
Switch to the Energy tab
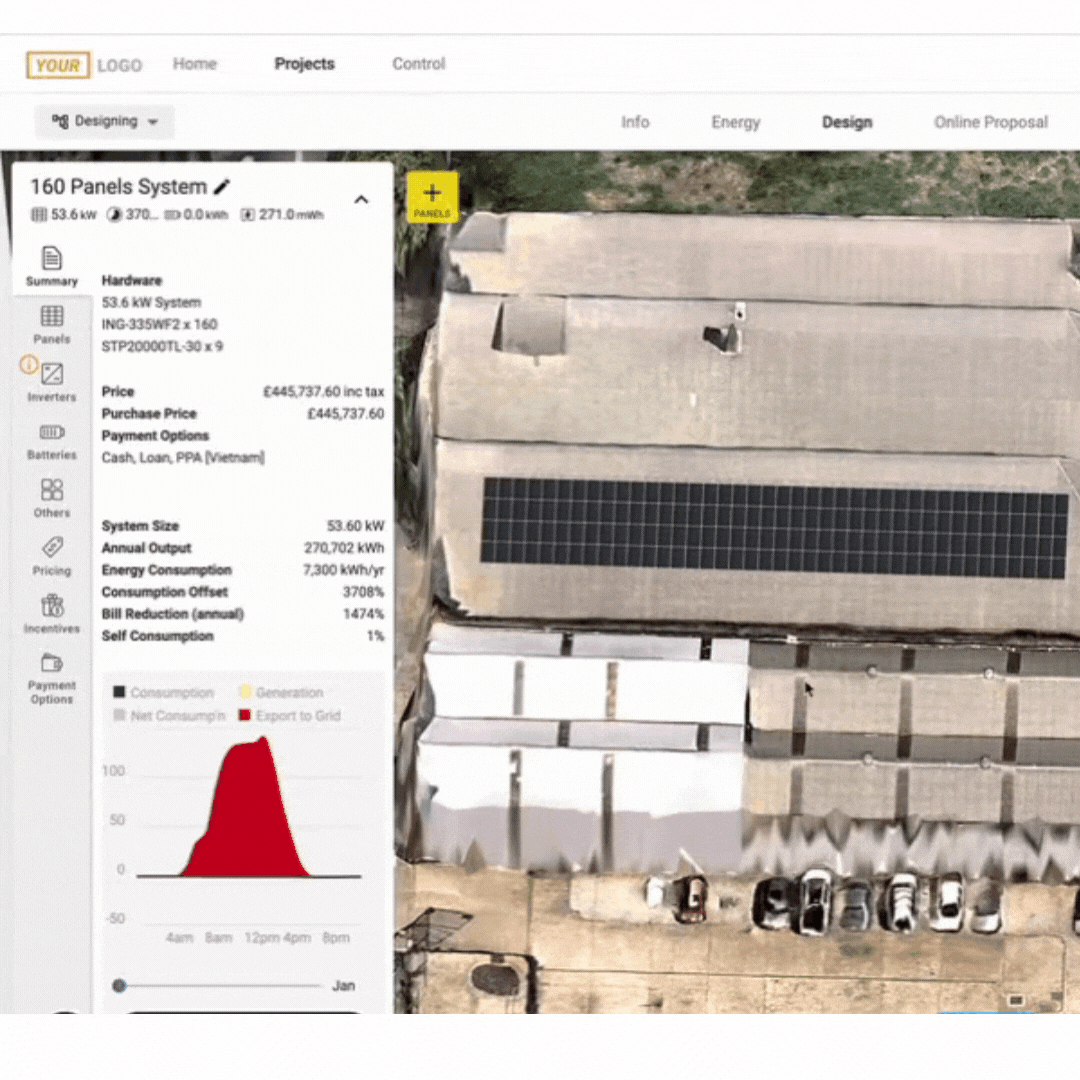click(736, 122)
